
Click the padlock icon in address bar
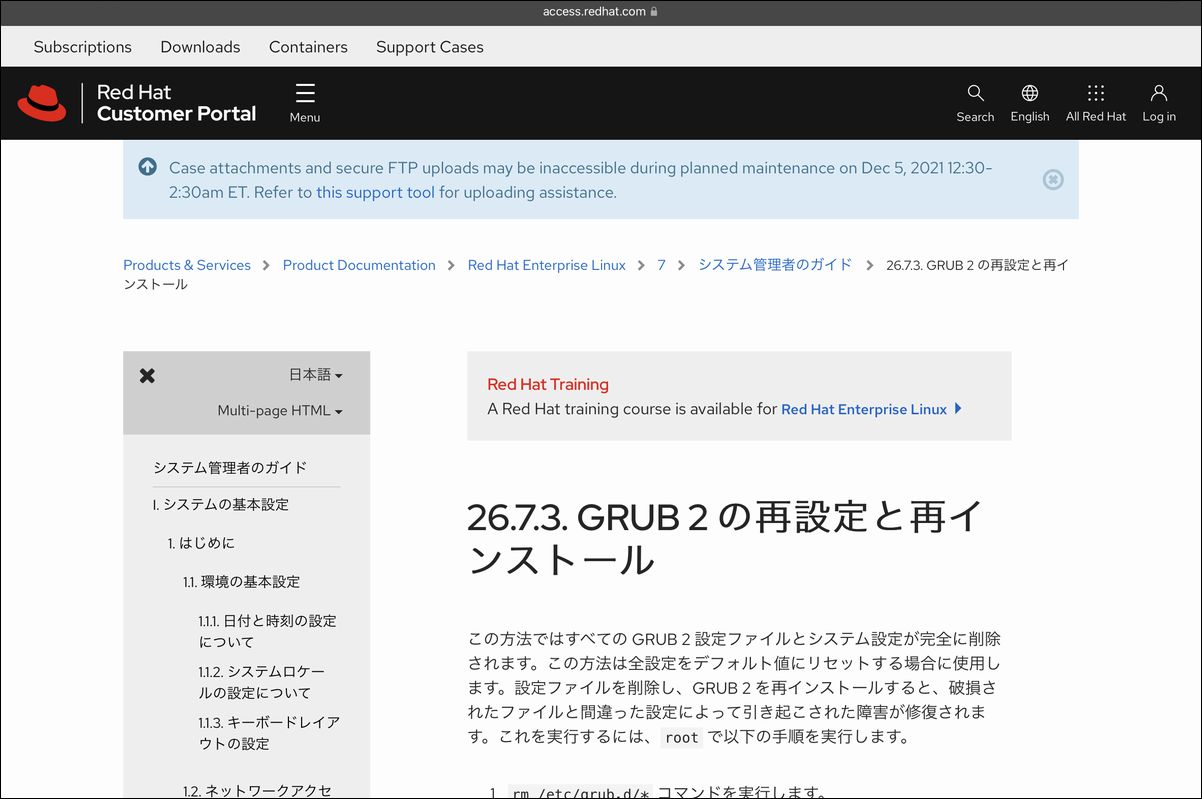[x=654, y=12]
